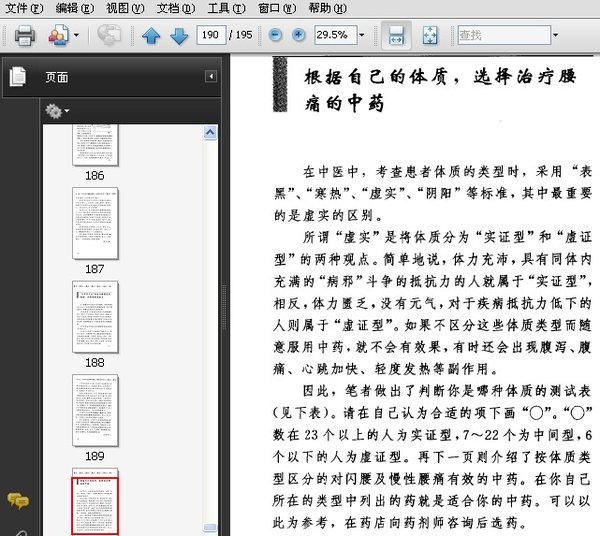Select page 188 thumbnail
This screenshot has width=600, height=536.
pyautogui.click(x=95, y=316)
